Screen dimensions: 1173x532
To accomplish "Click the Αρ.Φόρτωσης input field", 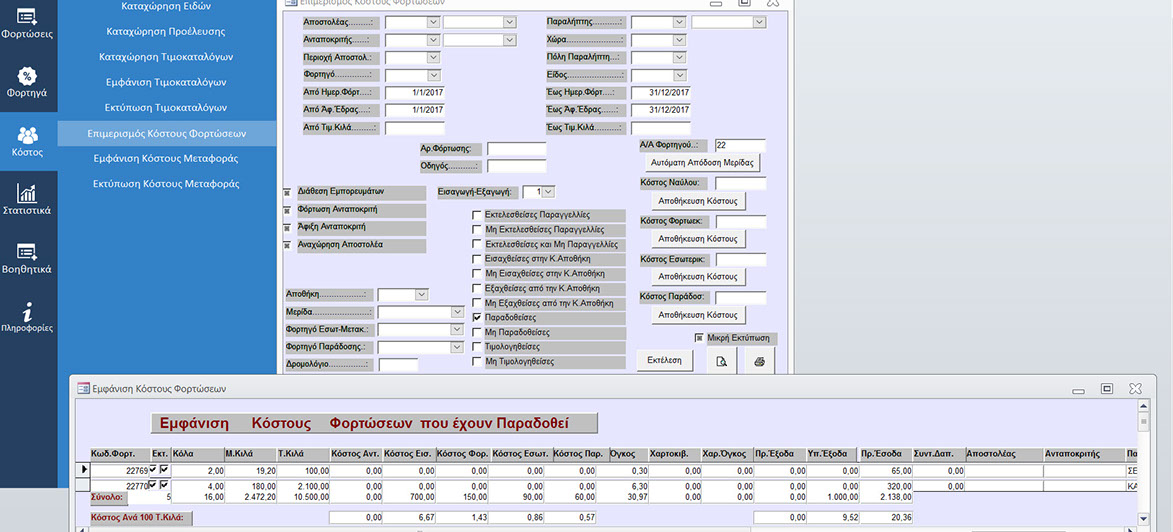I will [516, 149].
